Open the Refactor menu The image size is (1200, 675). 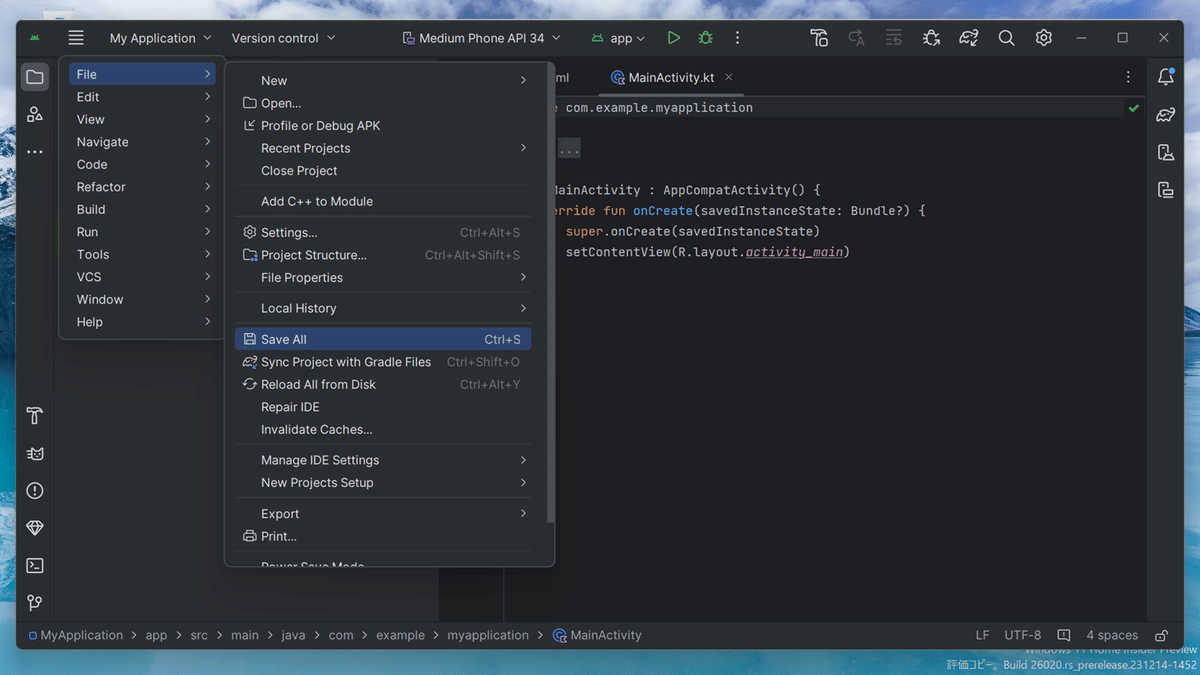(143, 187)
